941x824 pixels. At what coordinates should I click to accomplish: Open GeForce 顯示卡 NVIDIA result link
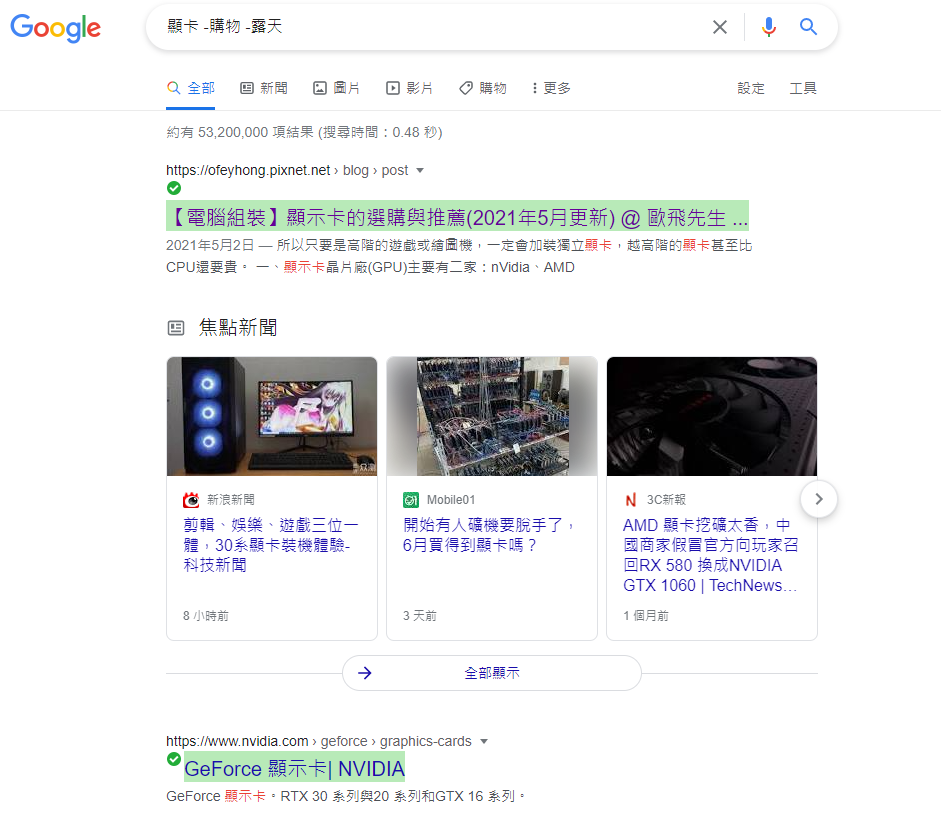(x=294, y=769)
